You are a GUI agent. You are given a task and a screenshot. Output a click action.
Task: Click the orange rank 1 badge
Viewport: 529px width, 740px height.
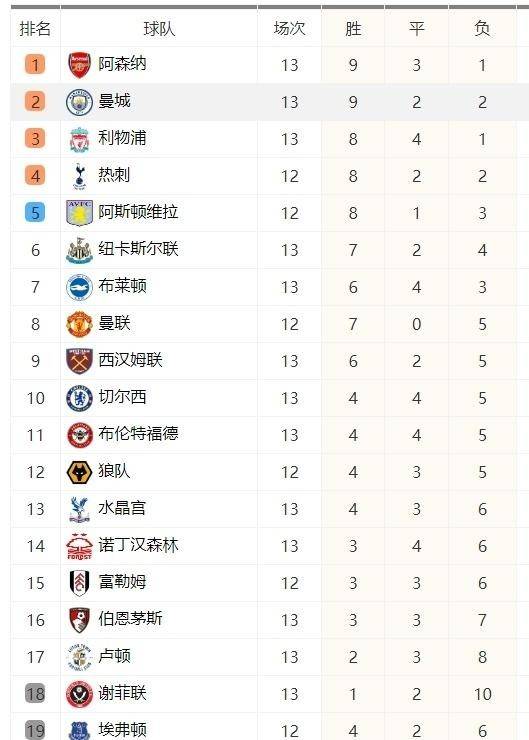coord(35,65)
